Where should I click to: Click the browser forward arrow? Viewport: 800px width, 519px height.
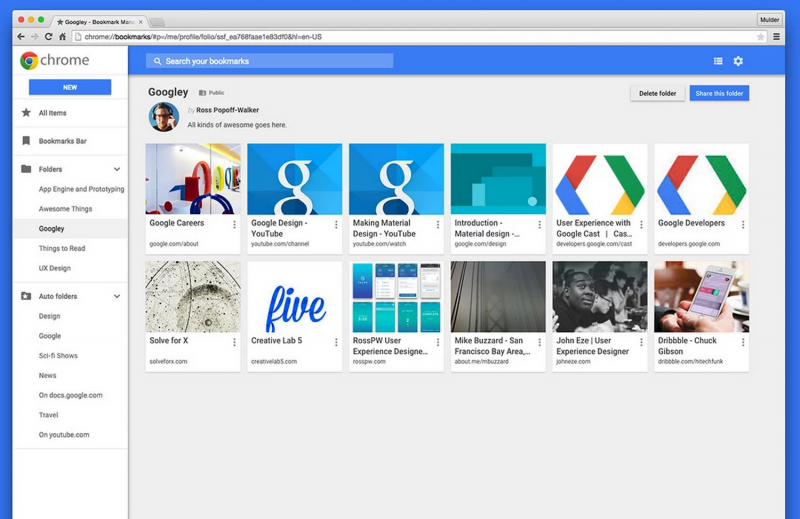pyautogui.click(x=35, y=37)
